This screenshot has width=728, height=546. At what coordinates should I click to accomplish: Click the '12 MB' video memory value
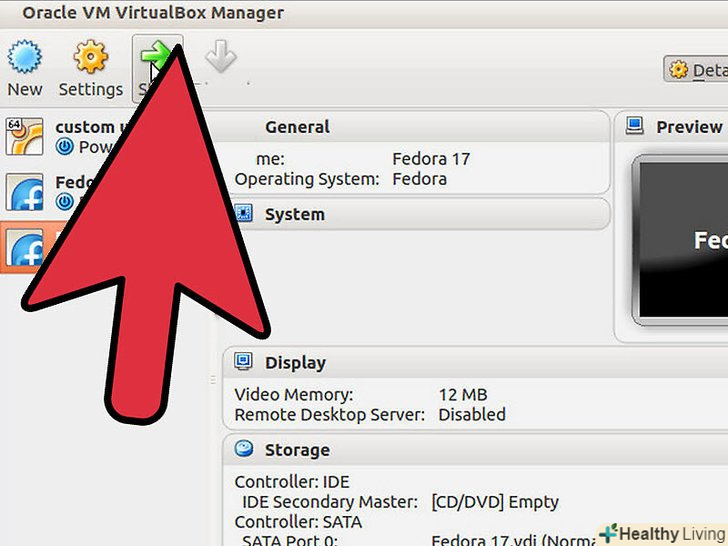point(463,395)
